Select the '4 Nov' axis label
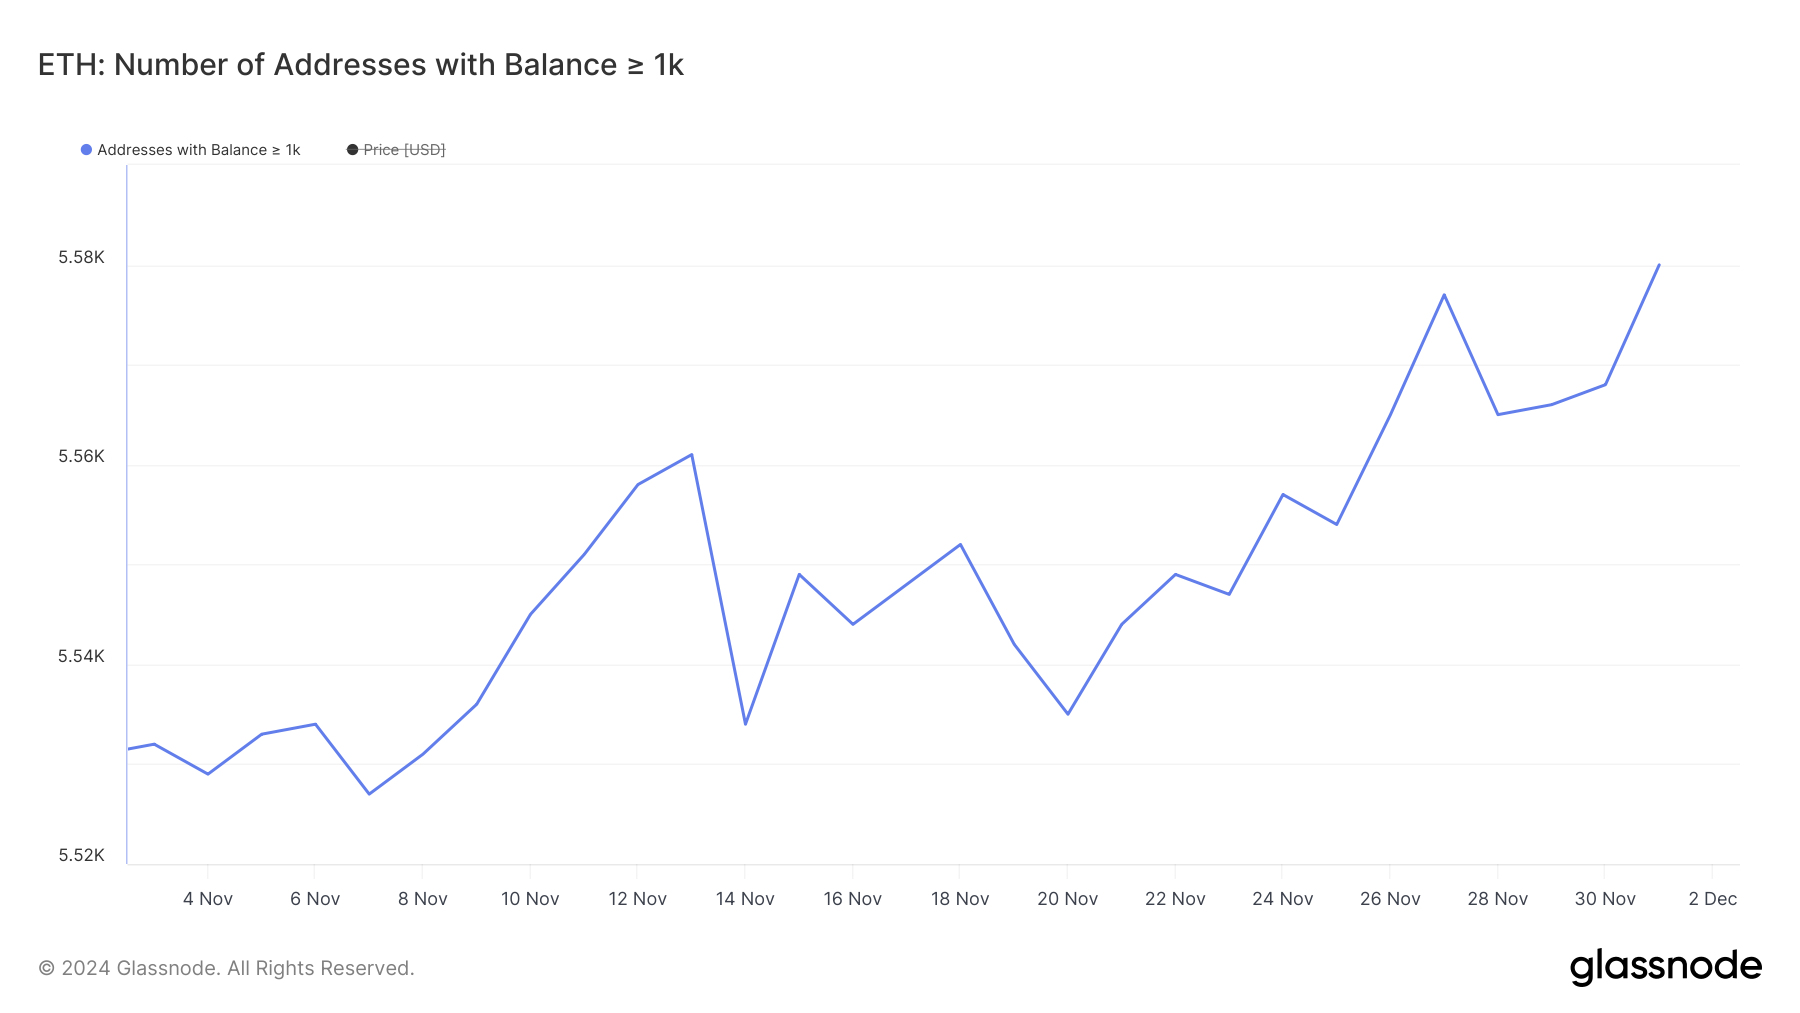1800x1013 pixels. tap(208, 898)
